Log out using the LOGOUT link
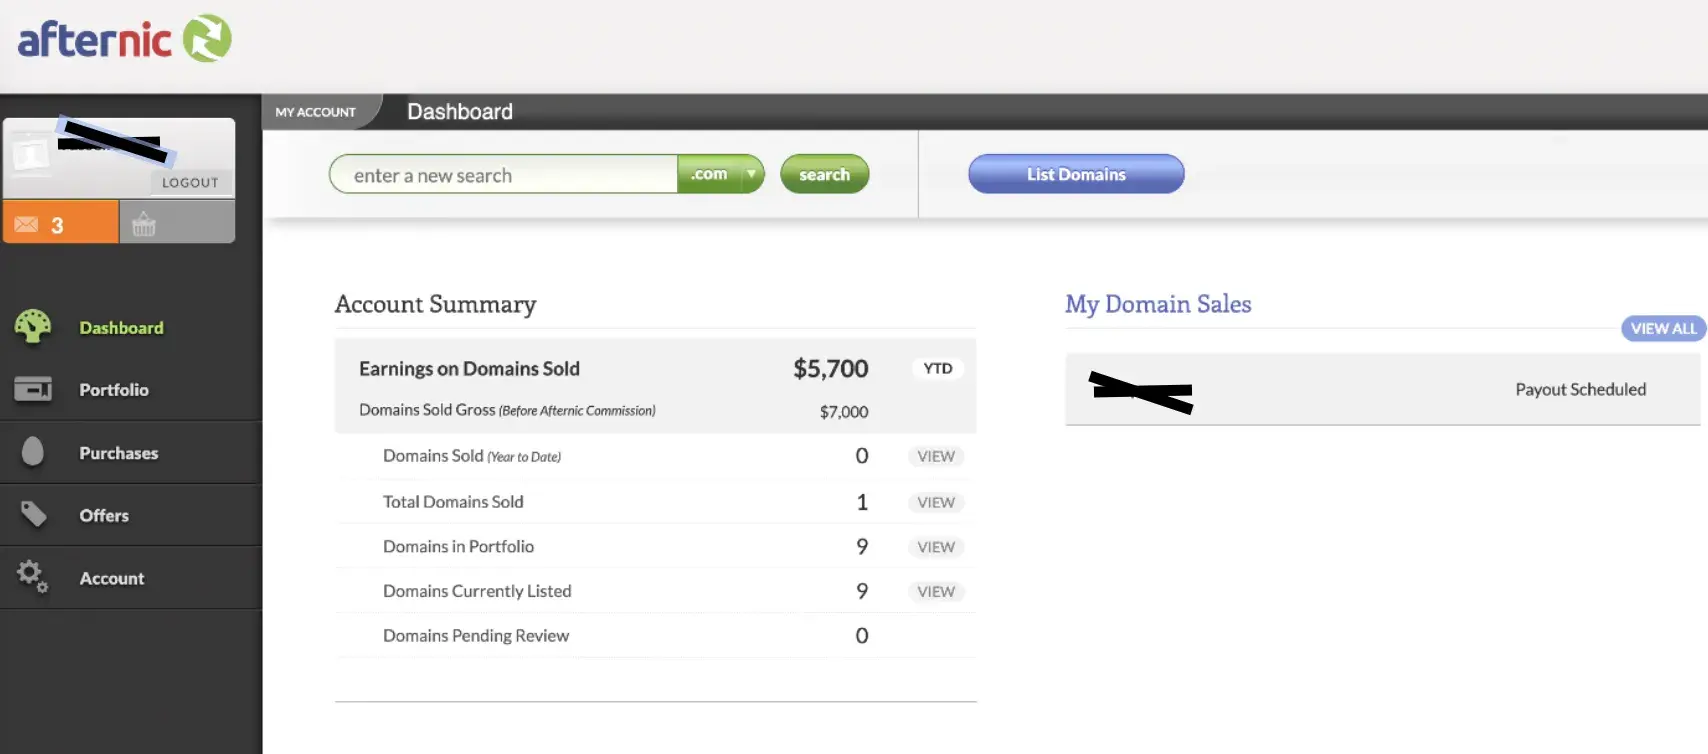The width and height of the screenshot is (1708, 754). coord(190,182)
